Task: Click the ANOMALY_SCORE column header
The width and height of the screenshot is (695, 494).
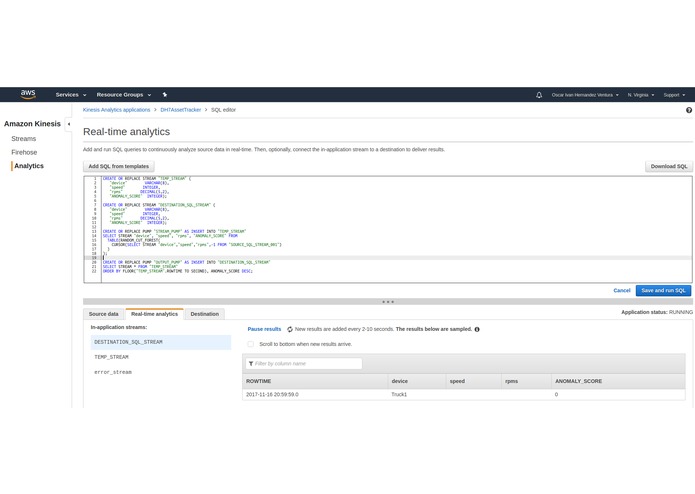Action: (618, 381)
